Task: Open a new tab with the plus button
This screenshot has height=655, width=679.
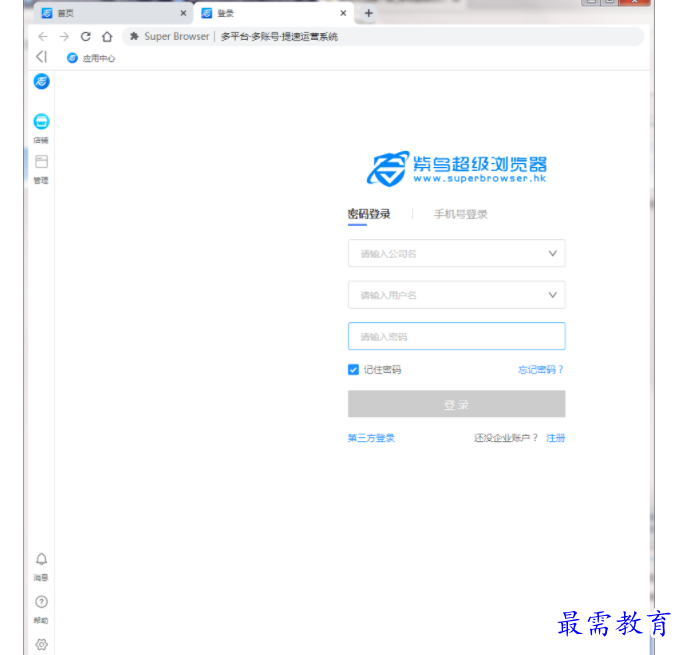Action: click(369, 13)
